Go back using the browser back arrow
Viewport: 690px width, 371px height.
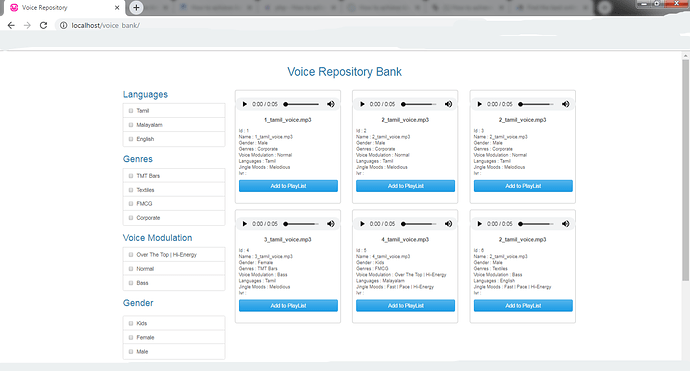(x=11, y=26)
